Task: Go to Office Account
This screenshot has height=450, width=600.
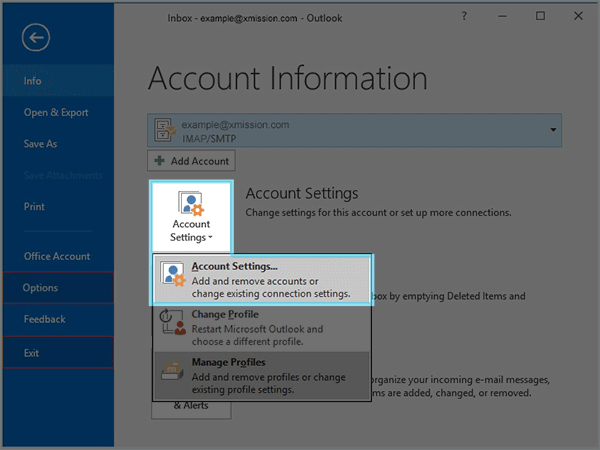Action: click(x=58, y=256)
